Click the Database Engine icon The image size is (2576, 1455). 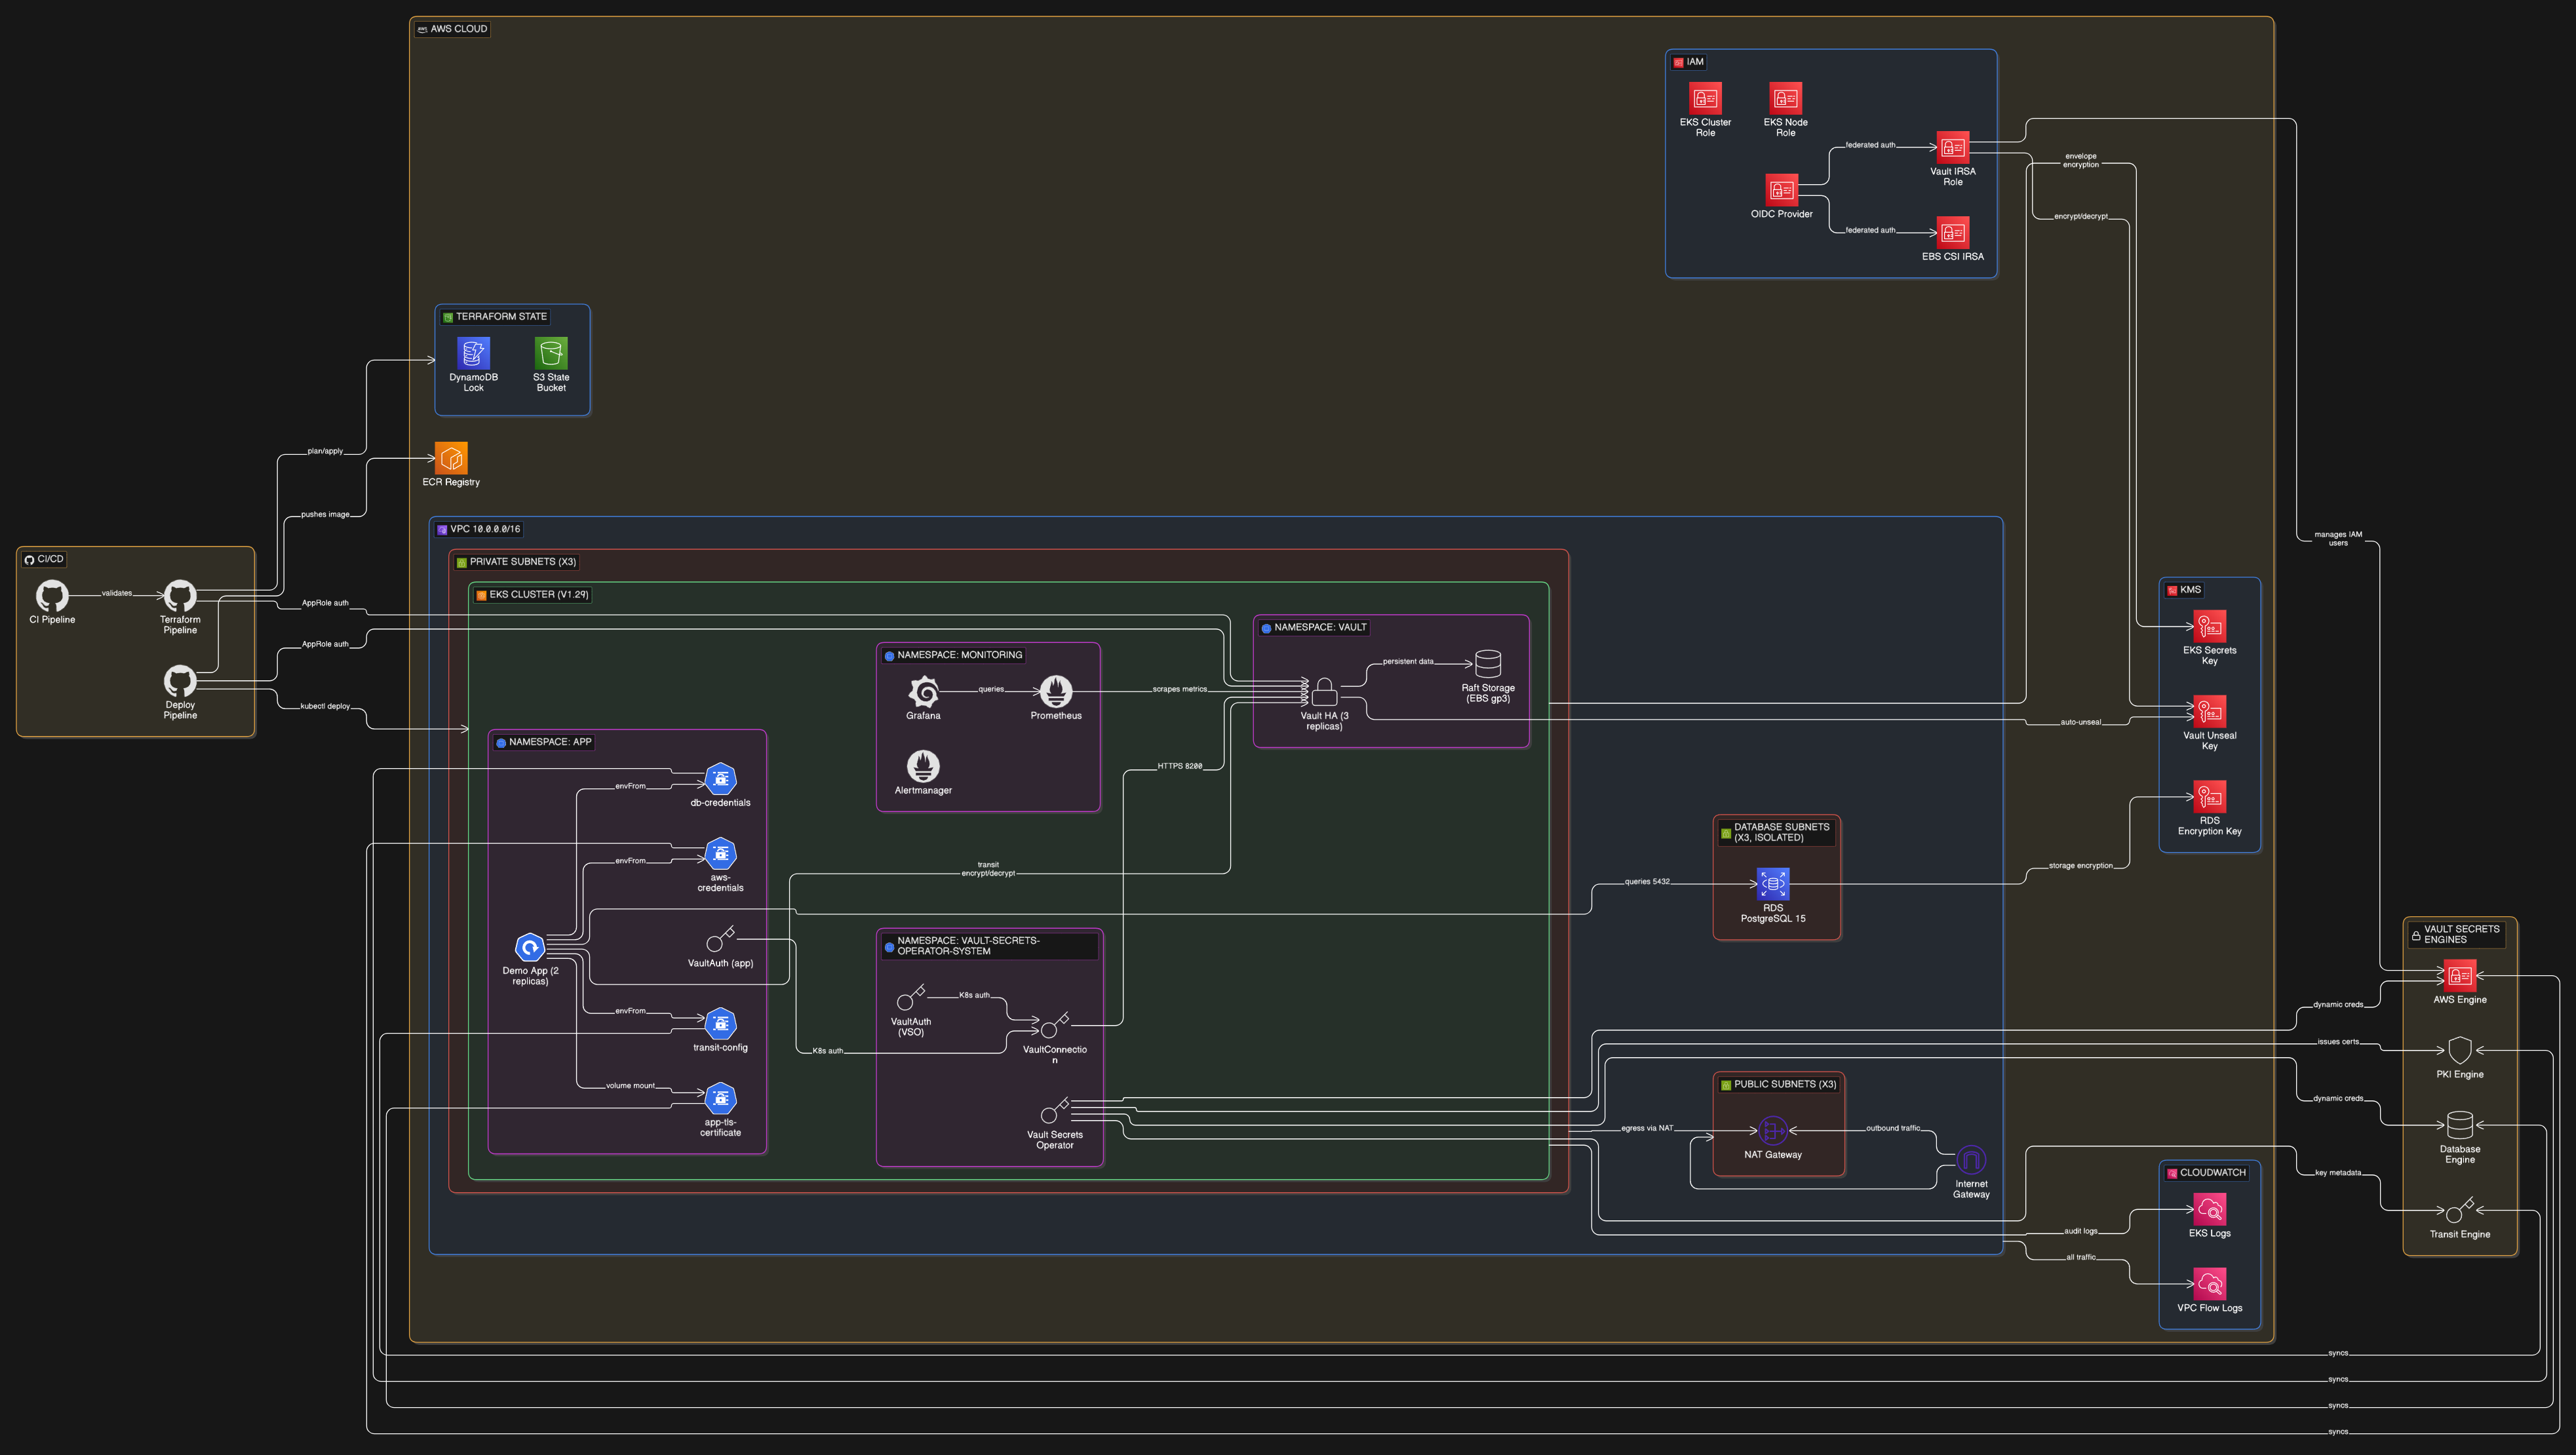click(2460, 1125)
